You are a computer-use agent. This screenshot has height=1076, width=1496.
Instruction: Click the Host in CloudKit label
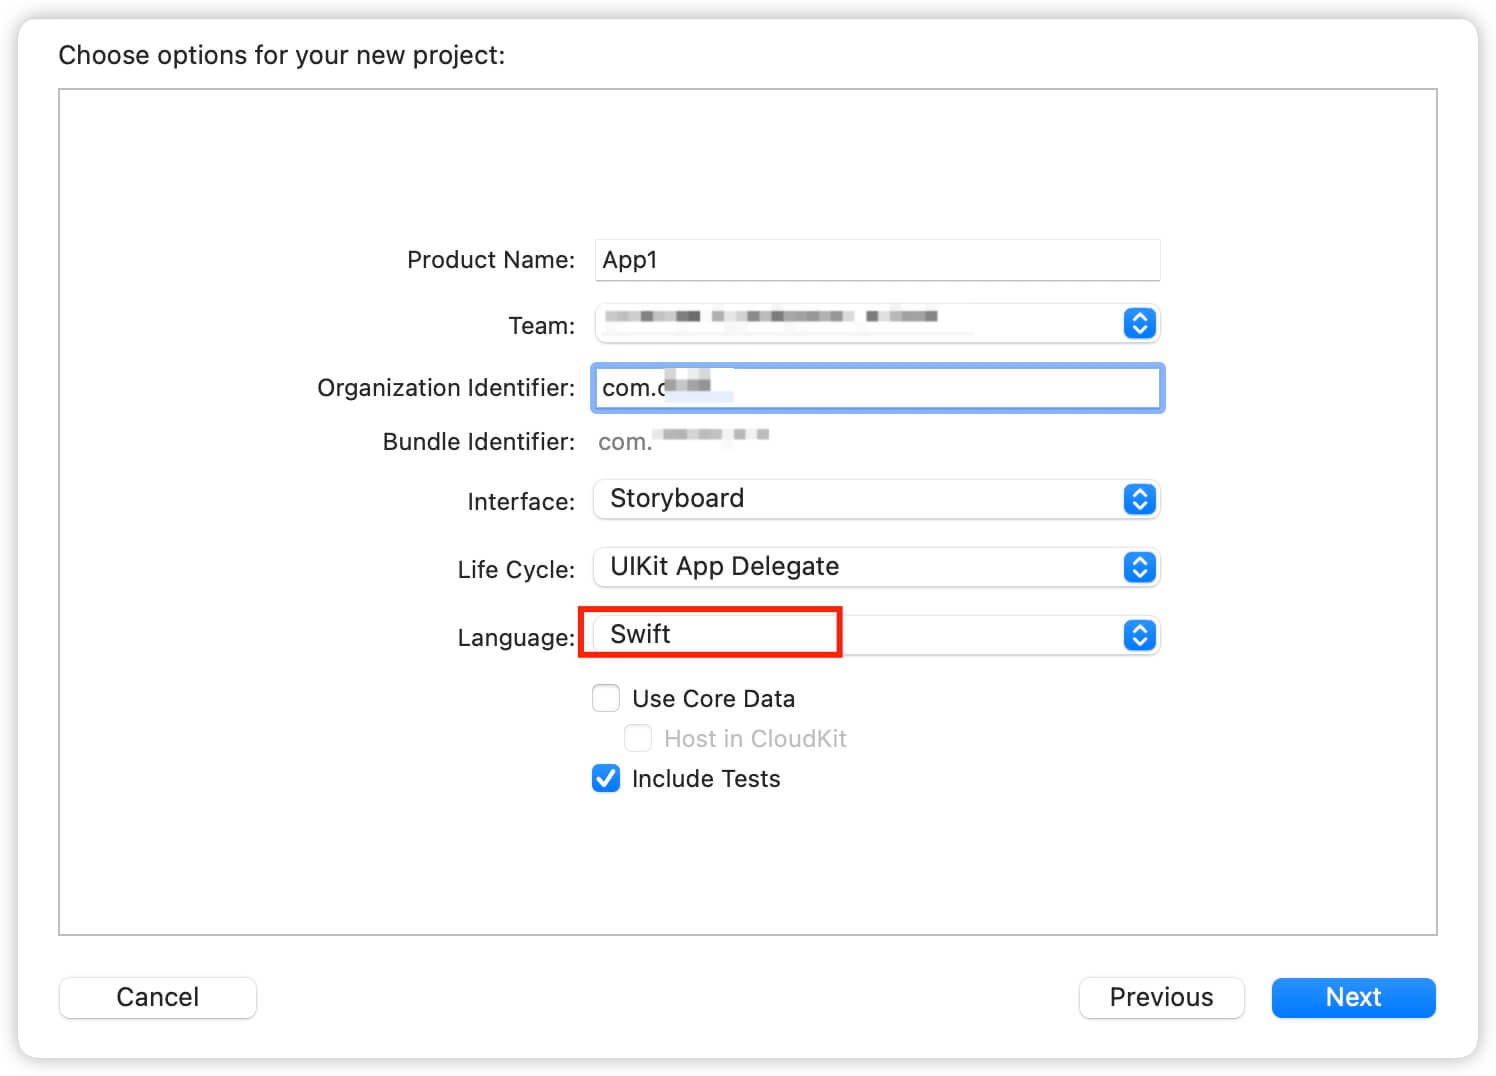click(755, 738)
